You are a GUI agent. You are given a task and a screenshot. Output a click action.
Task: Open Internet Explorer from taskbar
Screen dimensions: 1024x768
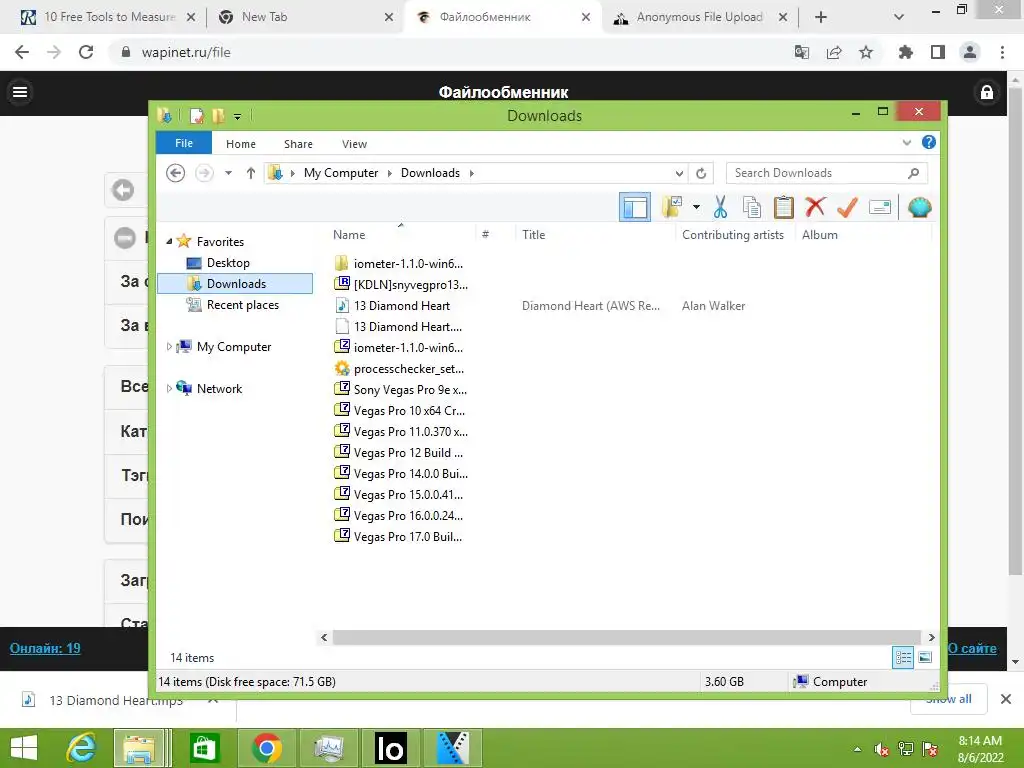[81, 748]
